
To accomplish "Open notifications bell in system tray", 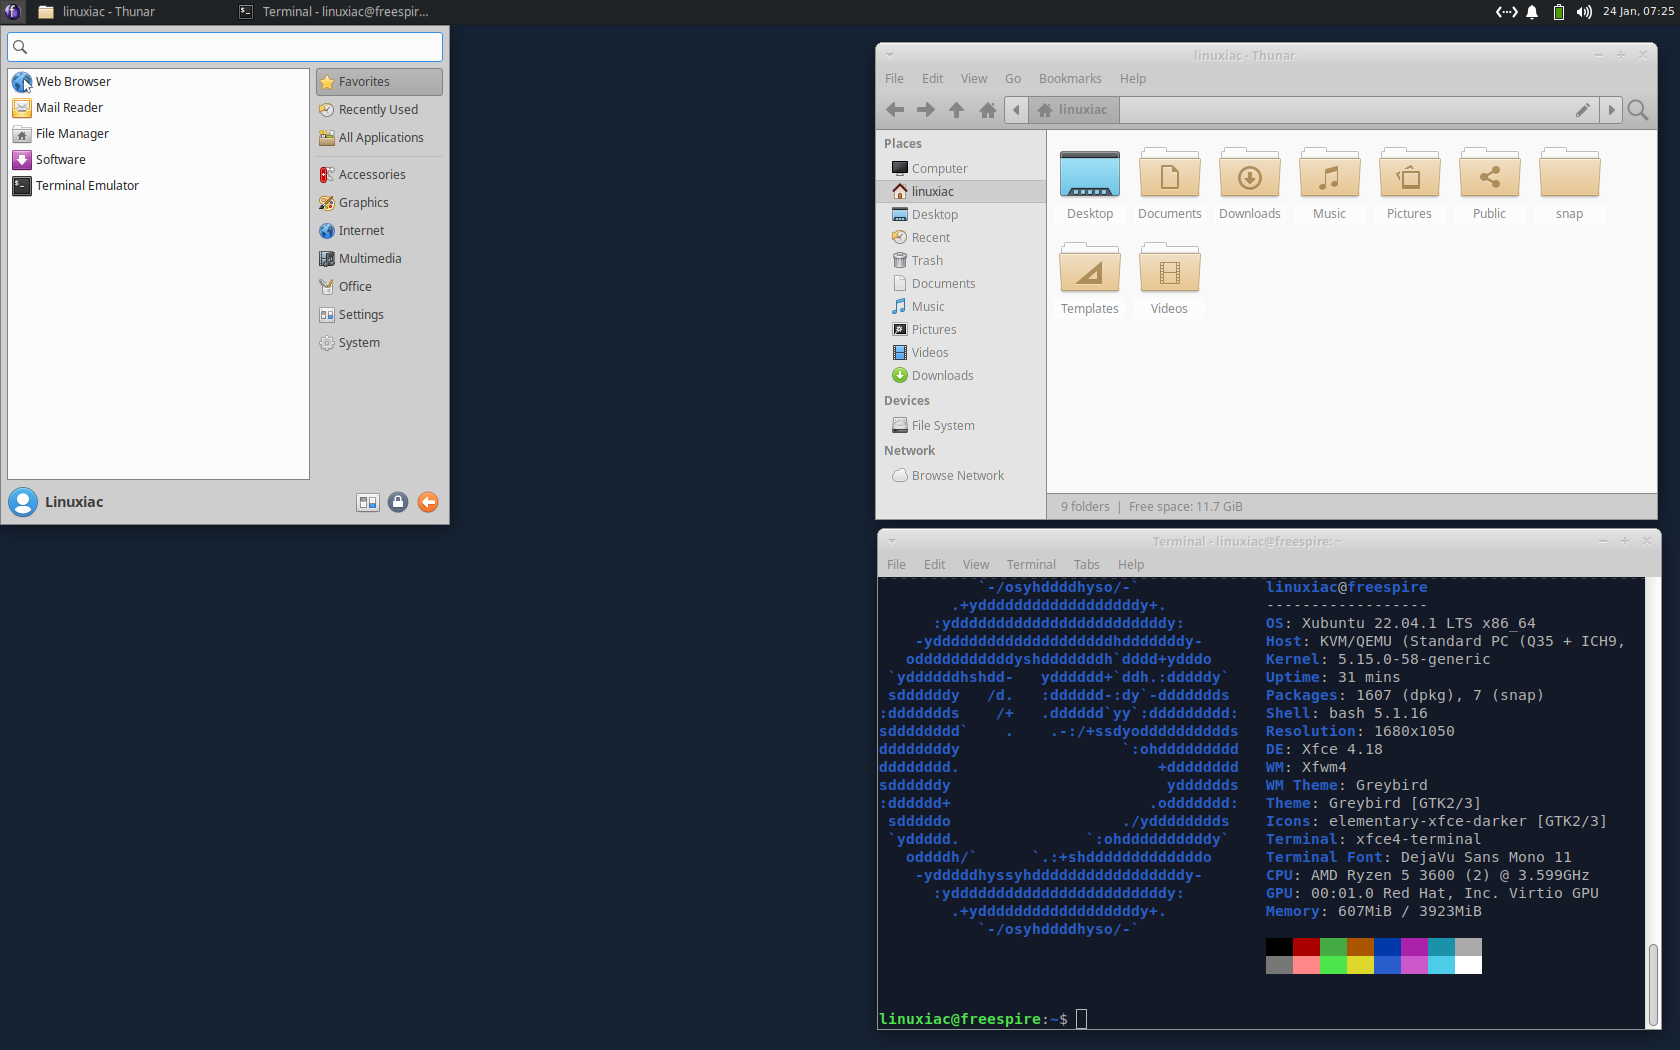I will pyautogui.click(x=1532, y=12).
